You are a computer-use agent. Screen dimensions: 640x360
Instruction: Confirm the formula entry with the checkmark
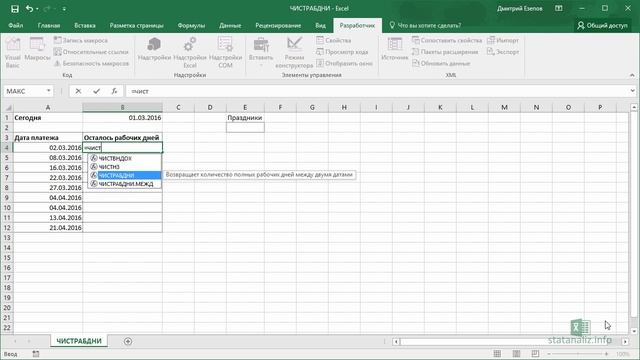click(96, 91)
